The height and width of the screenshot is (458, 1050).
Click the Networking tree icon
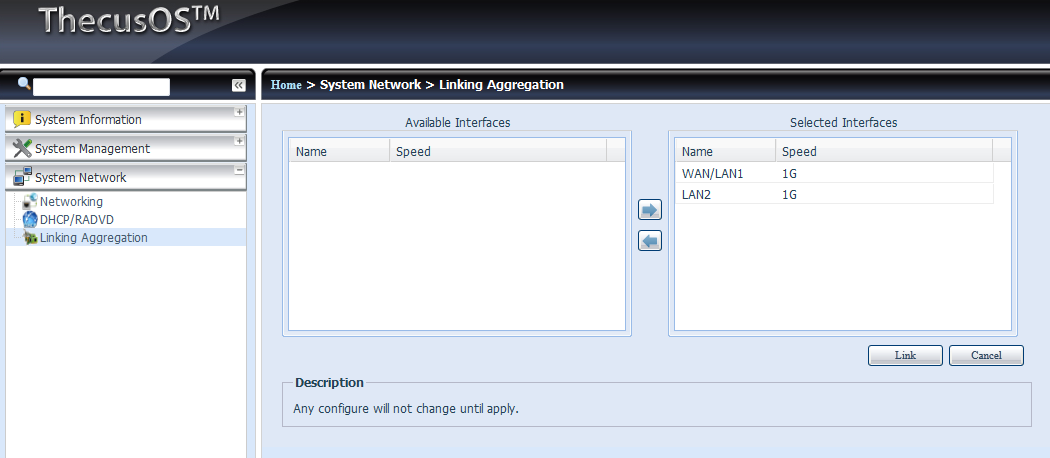pos(30,202)
